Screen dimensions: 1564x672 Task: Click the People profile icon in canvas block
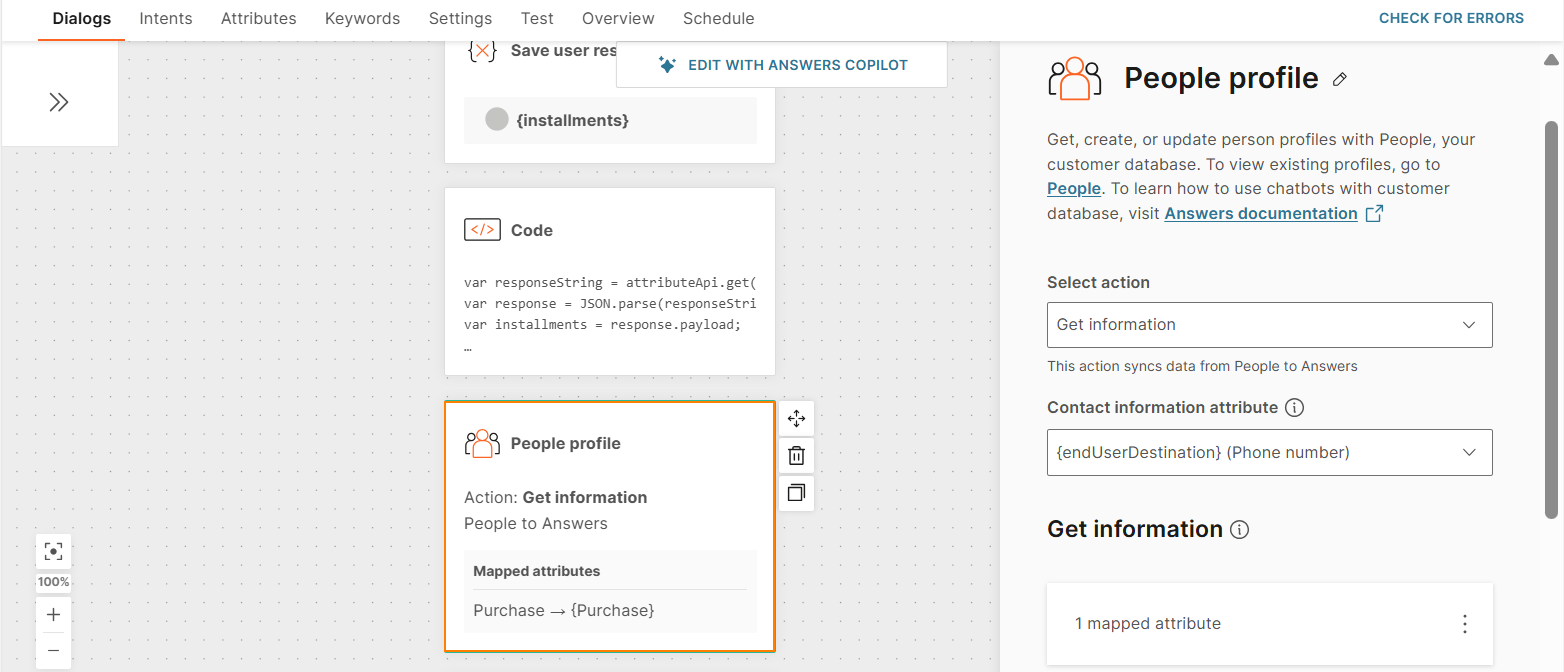click(482, 444)
